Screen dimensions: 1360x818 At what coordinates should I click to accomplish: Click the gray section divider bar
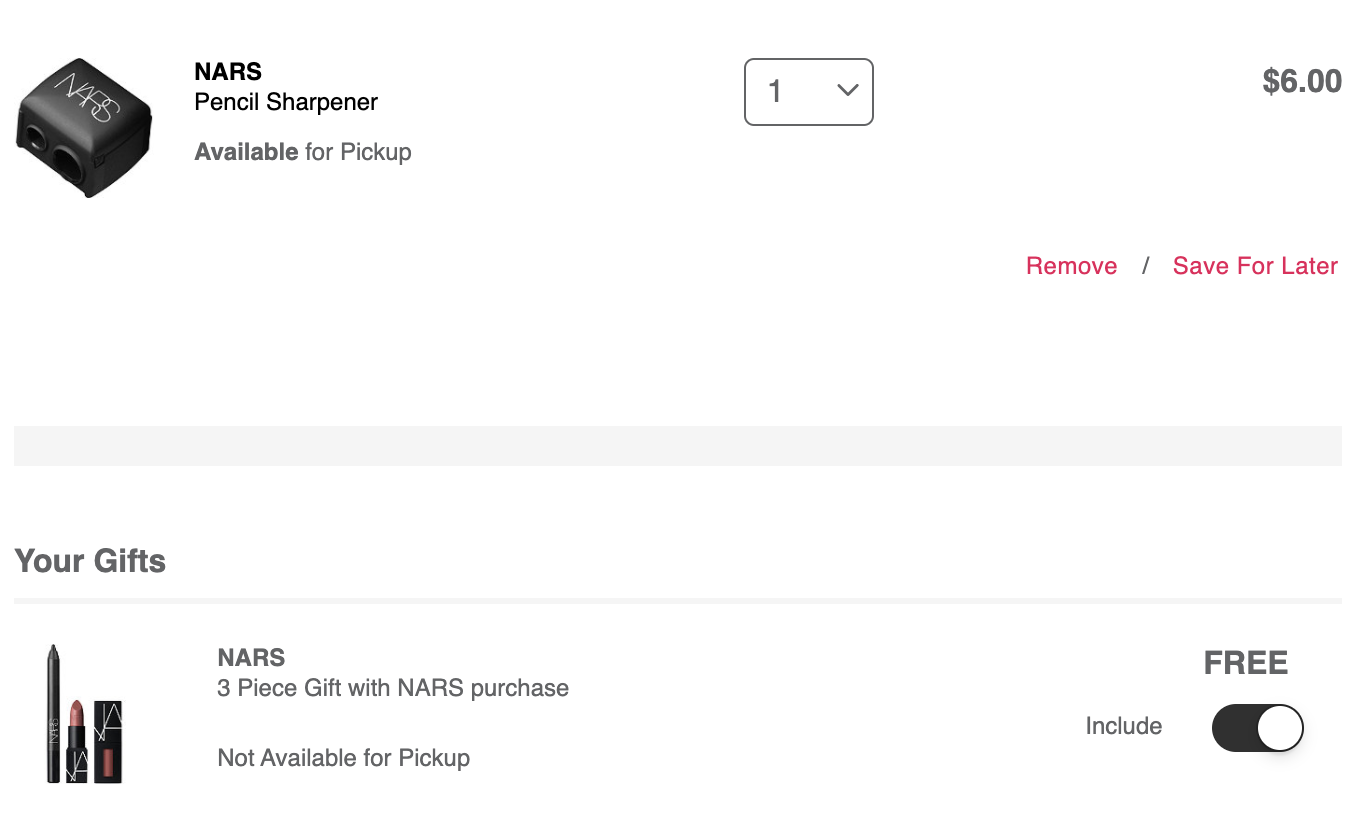678,446
